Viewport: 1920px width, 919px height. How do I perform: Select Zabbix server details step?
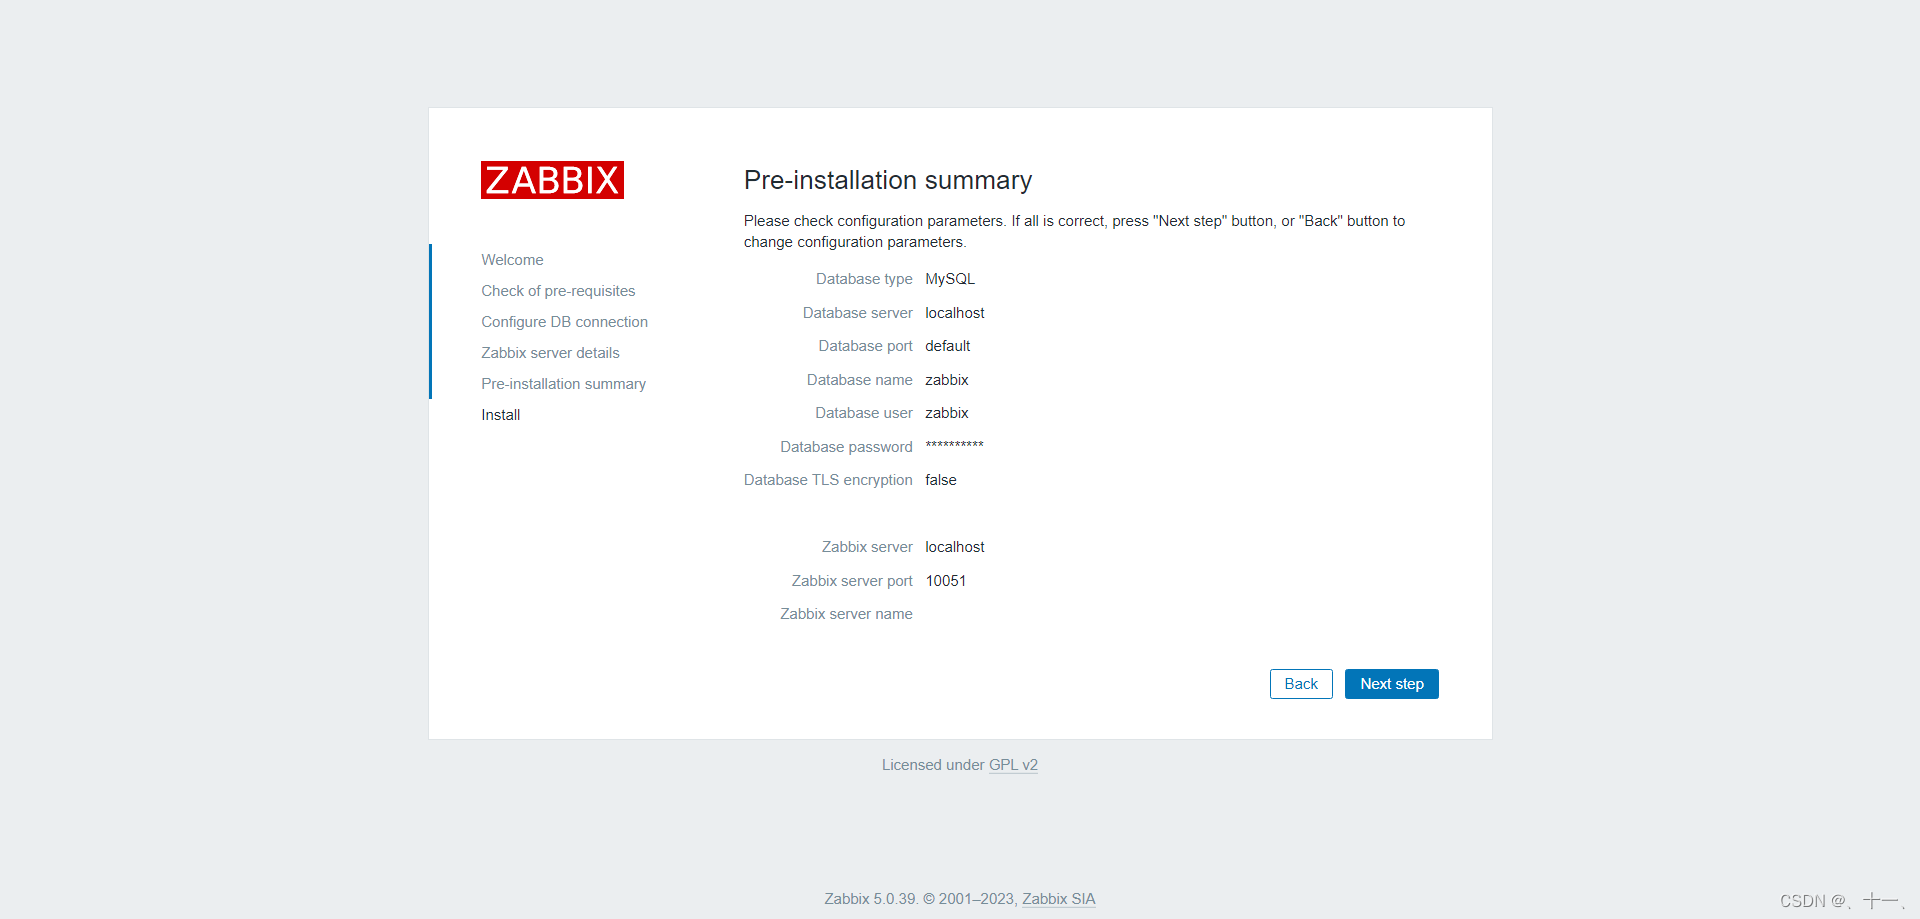click(550, 353)
